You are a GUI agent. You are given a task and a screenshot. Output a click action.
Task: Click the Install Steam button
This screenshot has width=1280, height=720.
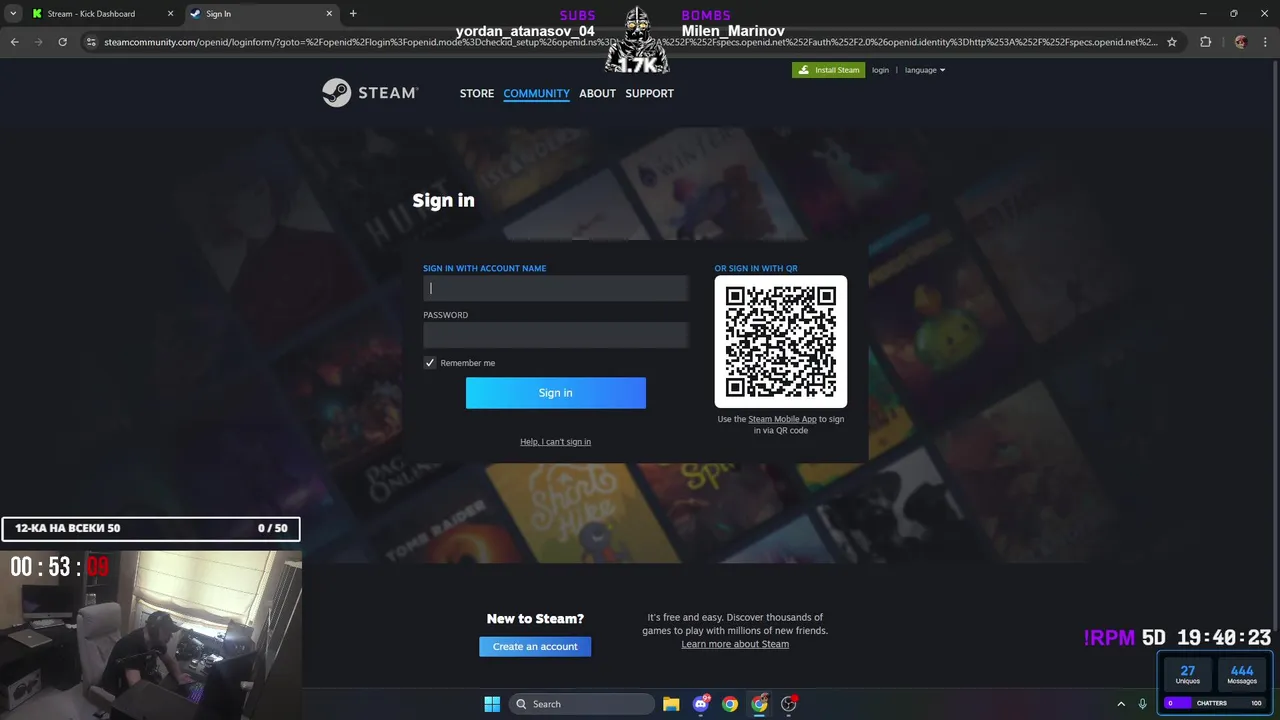point(828,70)
